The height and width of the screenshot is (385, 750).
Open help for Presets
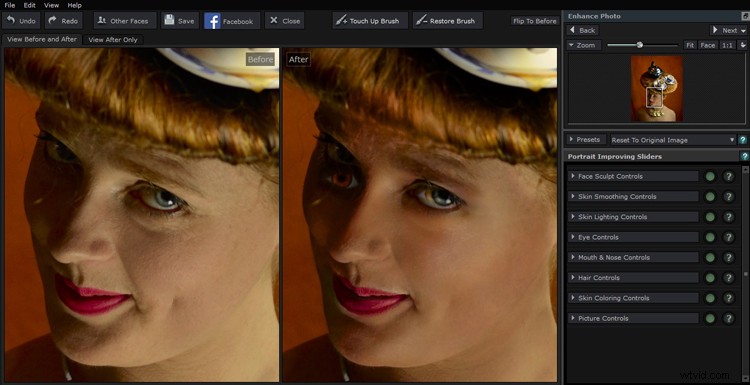coord(743,140)
